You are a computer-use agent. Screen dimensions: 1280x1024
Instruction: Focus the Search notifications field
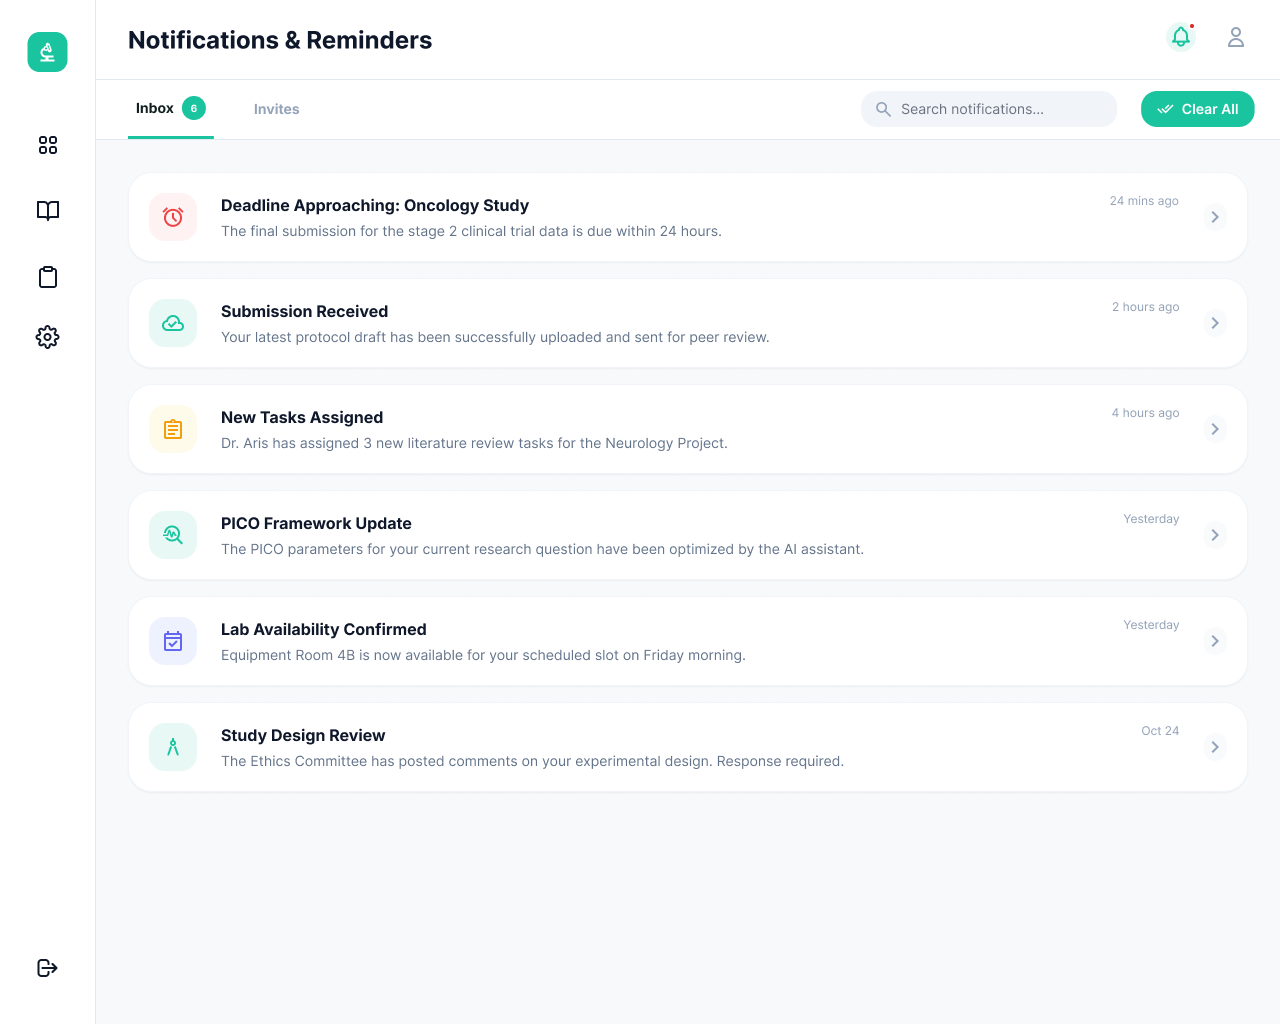[989, 109]
